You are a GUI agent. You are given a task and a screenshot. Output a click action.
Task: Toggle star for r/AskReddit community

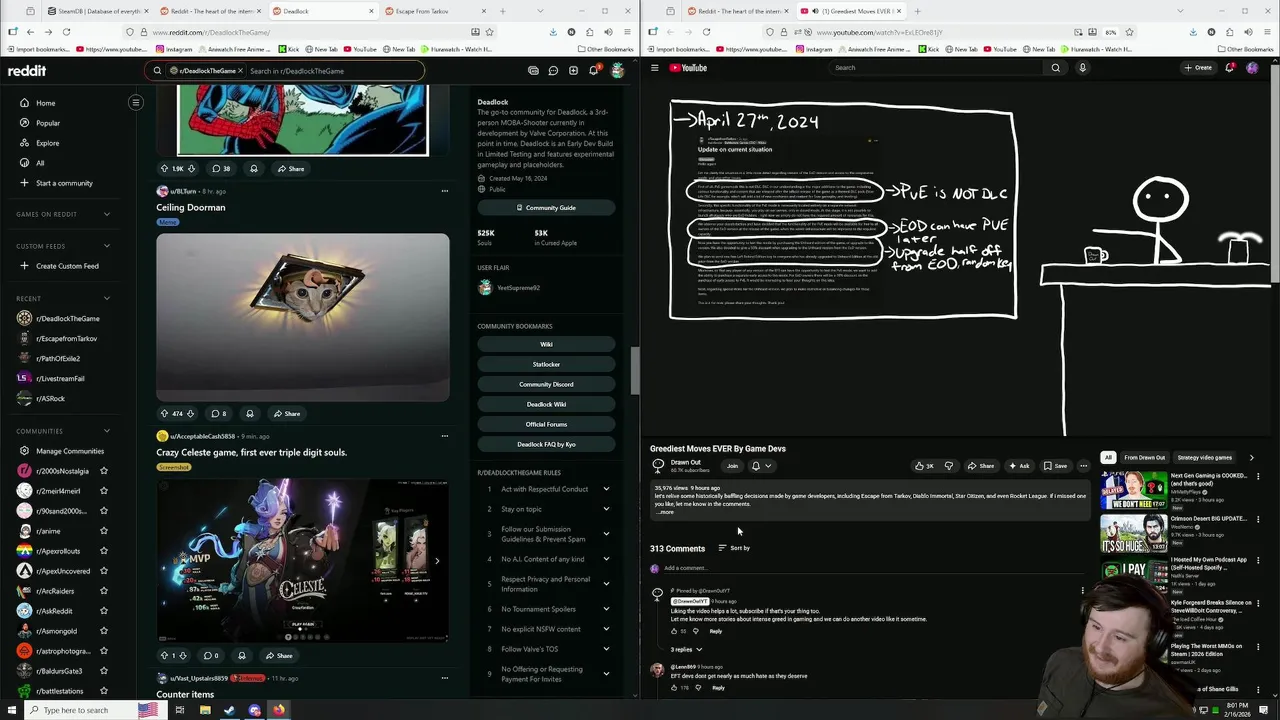[x=103, y=611]
